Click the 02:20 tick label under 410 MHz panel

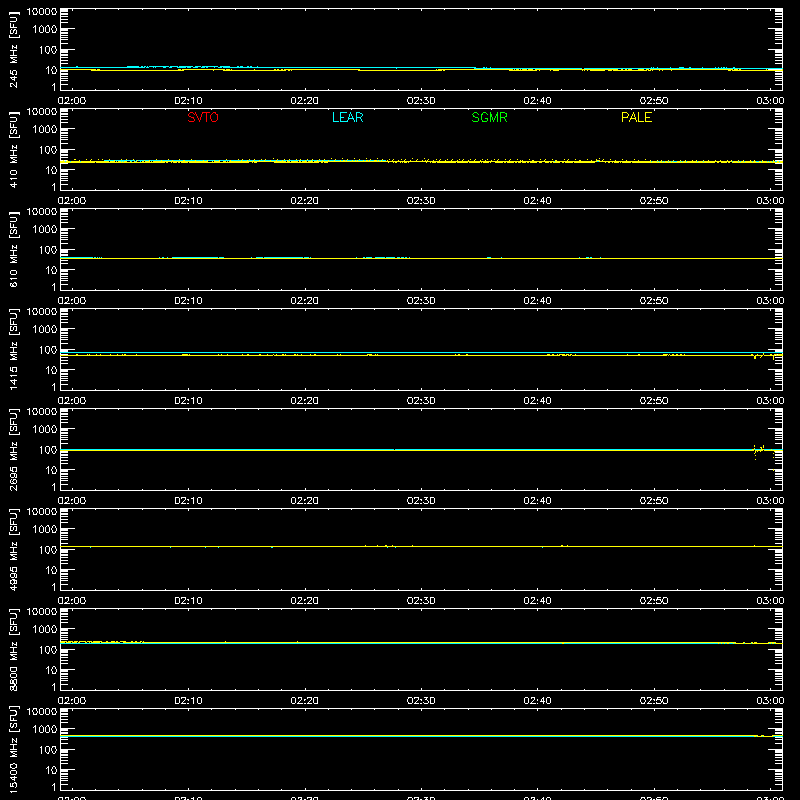coord(305,201)
